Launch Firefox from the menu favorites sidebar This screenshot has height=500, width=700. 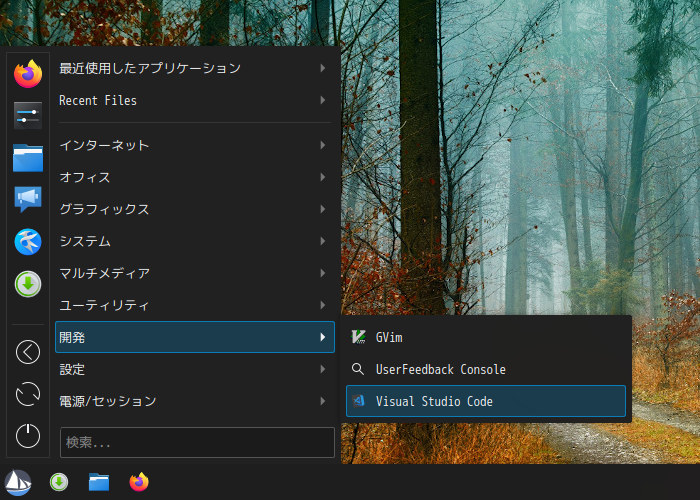pos(28,74)
